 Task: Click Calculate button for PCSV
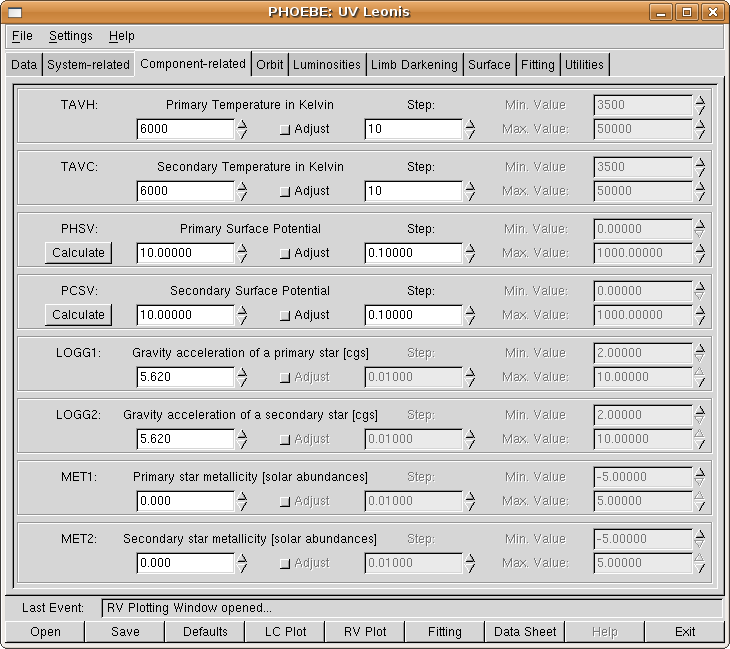click(78, 315)
